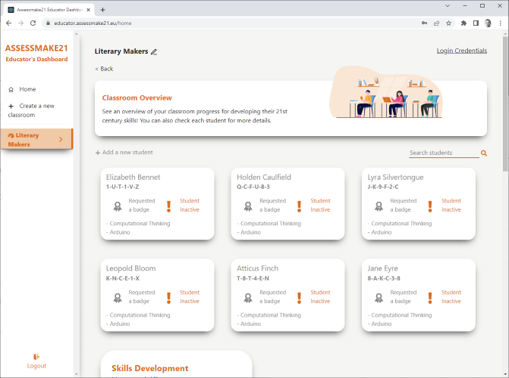509x378 pixels.
Task: Click the Logout label
Action: [x=36, y=366]
